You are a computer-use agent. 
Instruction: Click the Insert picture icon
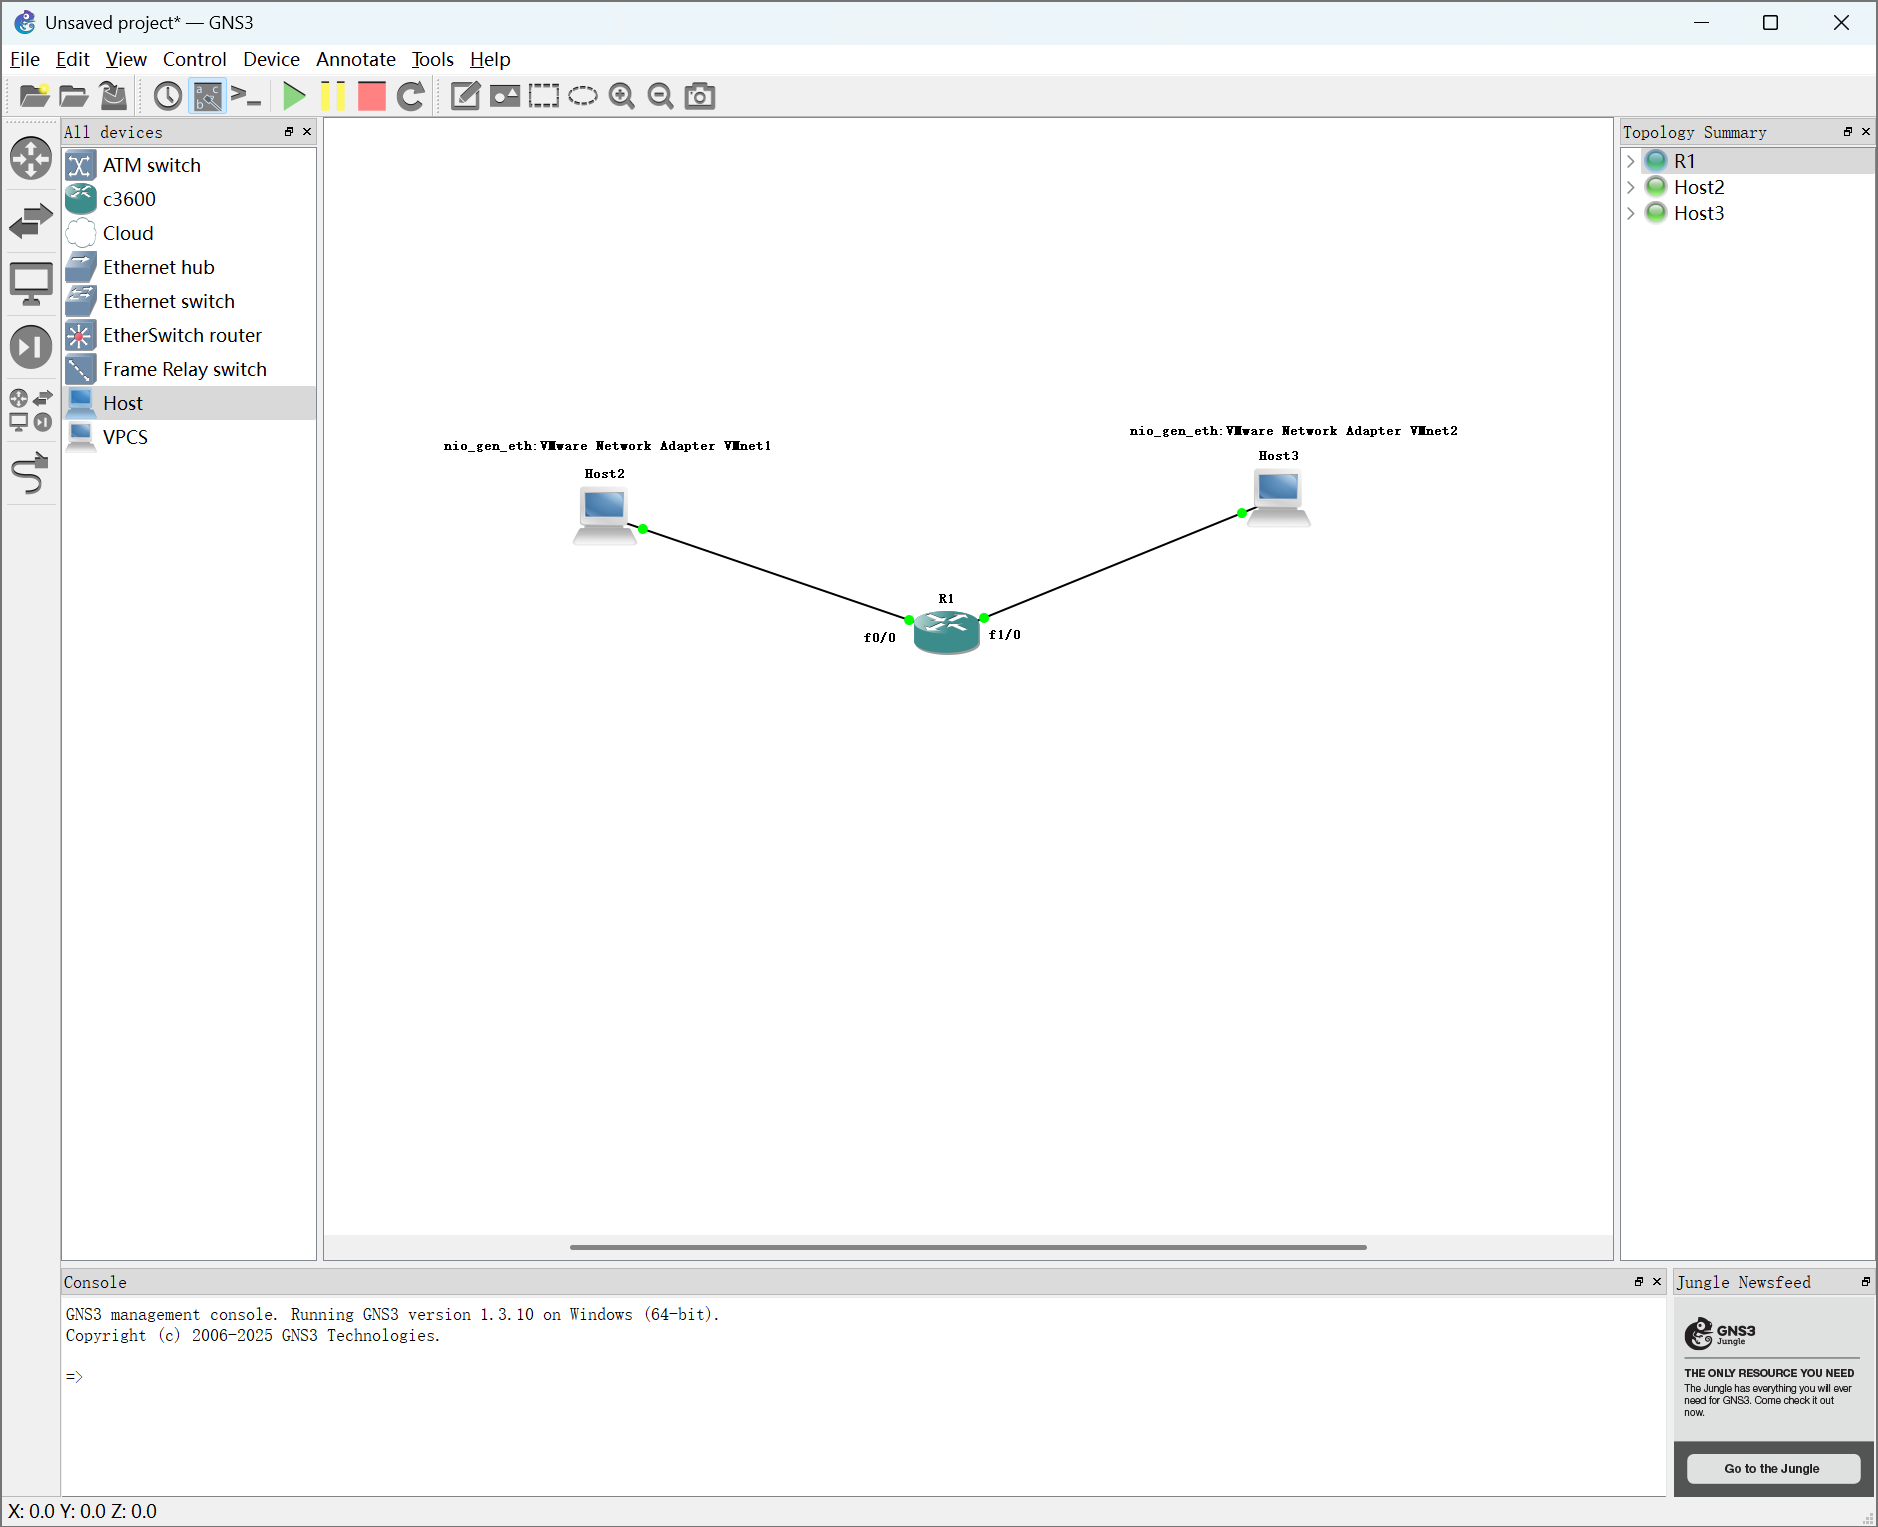(504, 96)
